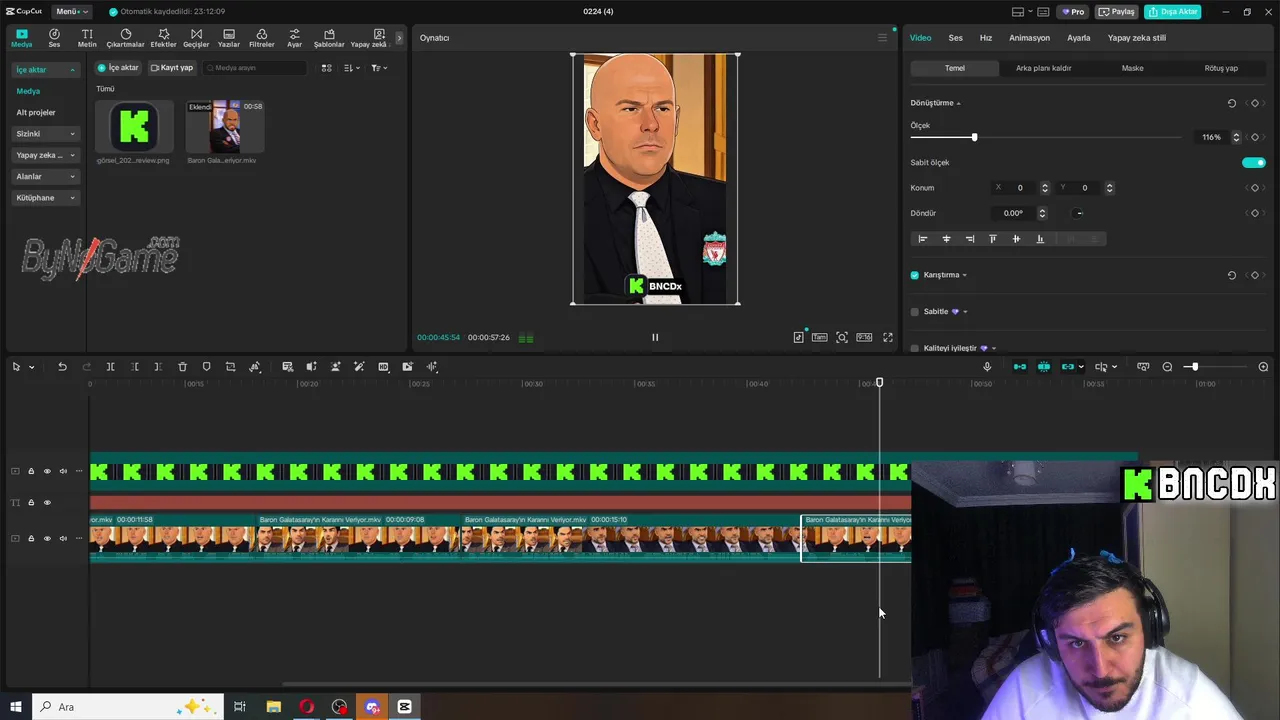1280x720 pixels.
Task: Expand the Yapay zeka sidebar section
Action: 46,155
